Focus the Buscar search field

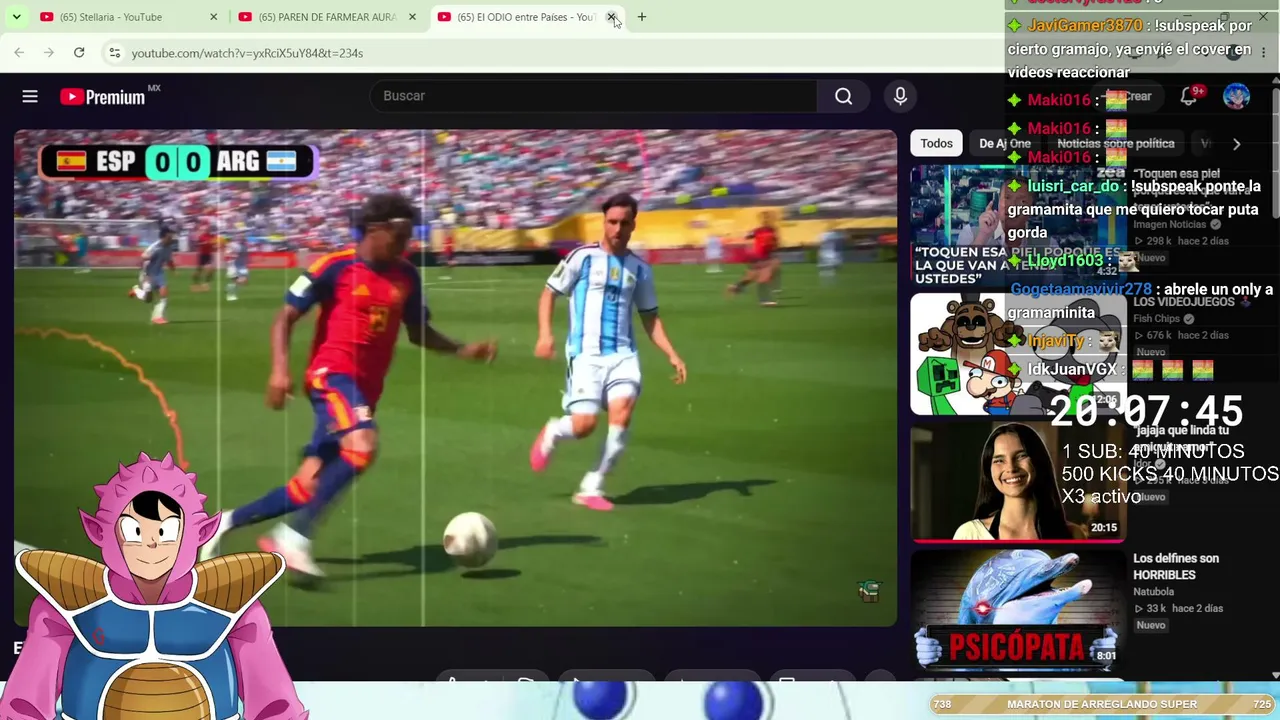[594, 96]
